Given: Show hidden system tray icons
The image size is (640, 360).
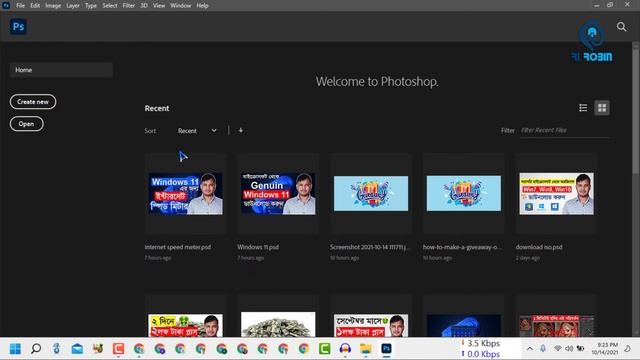Looking at the screenshot, I should (529, 349).
